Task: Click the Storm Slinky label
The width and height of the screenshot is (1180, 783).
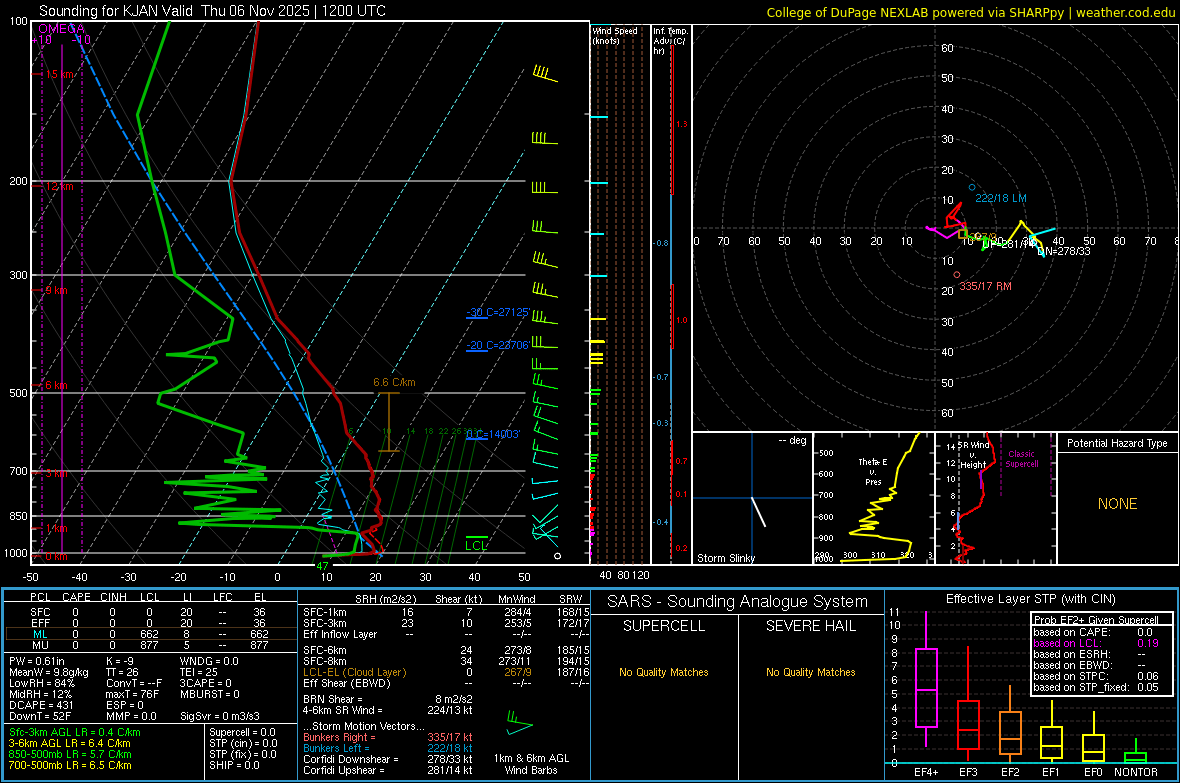Action: tap(726, 558)
